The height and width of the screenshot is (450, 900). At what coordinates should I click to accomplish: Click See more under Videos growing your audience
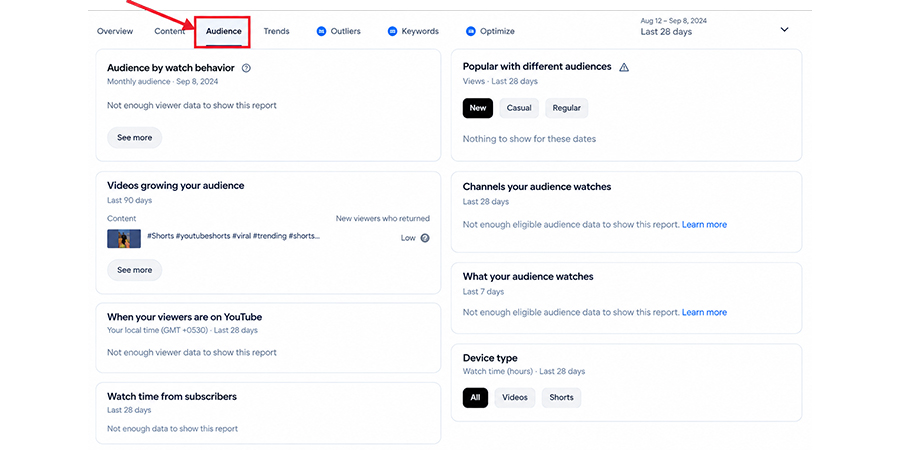point(134,270)
